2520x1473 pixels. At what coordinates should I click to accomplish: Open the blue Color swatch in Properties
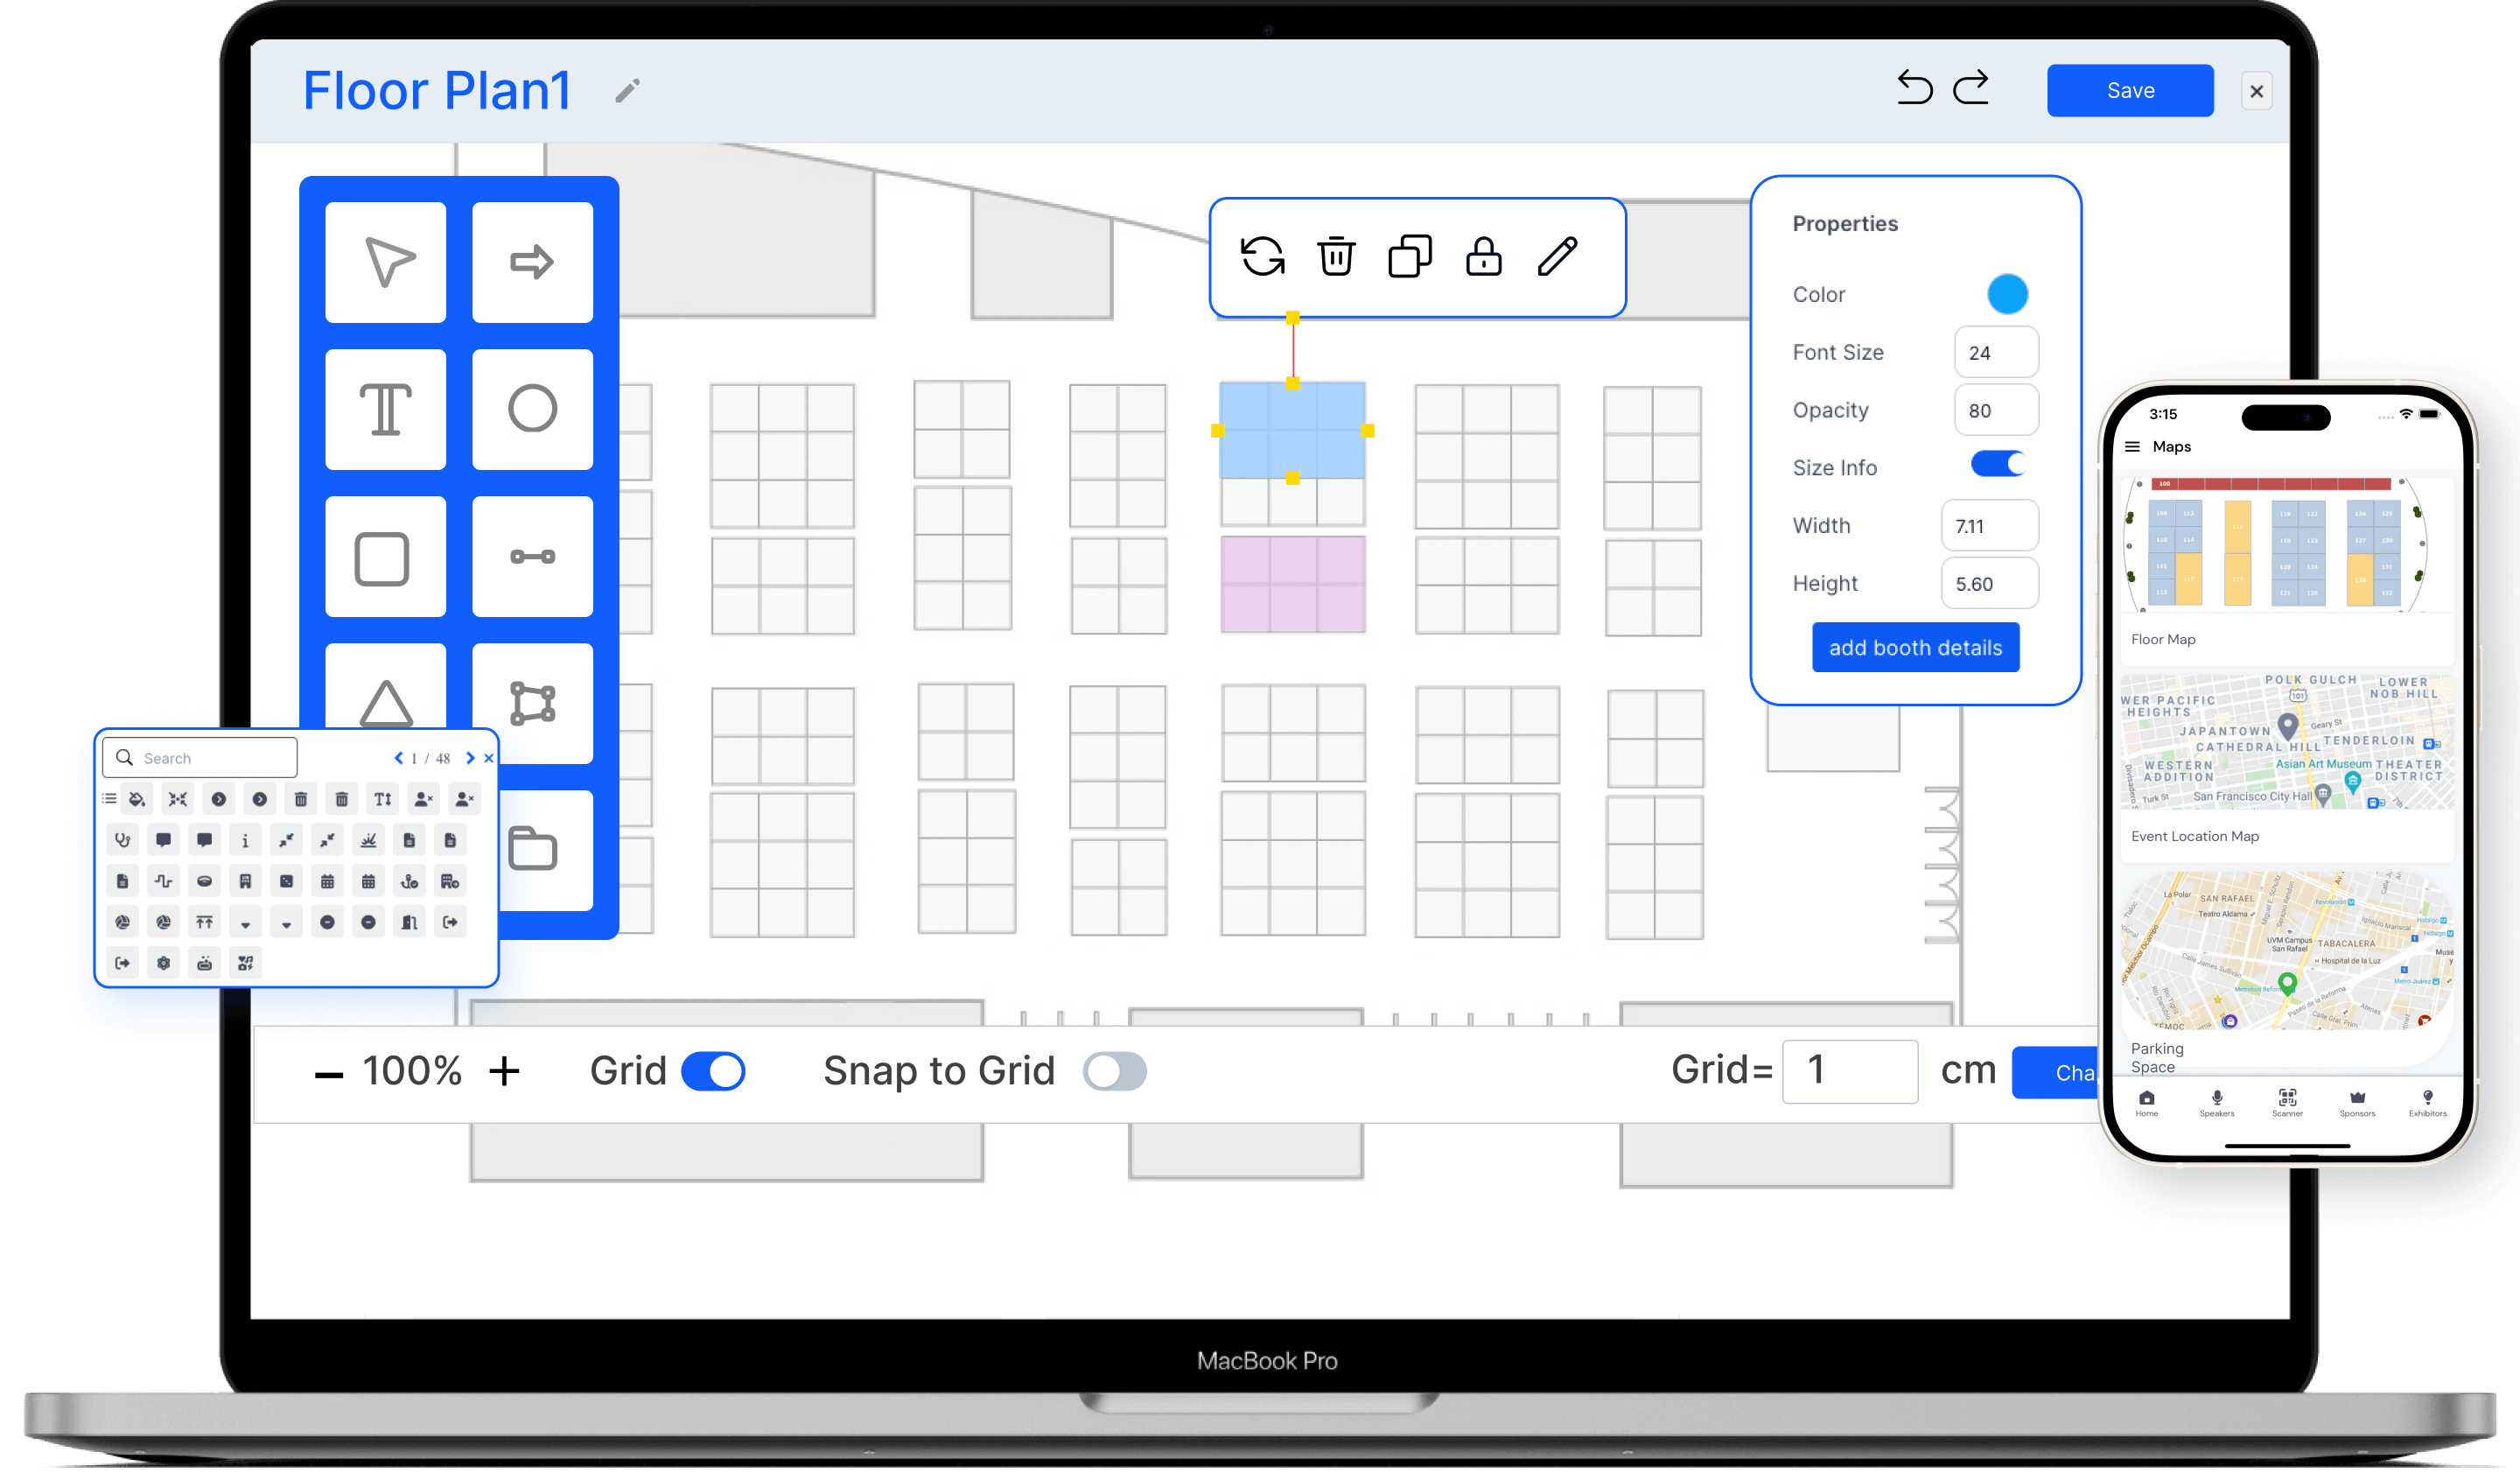point(2007,294)
